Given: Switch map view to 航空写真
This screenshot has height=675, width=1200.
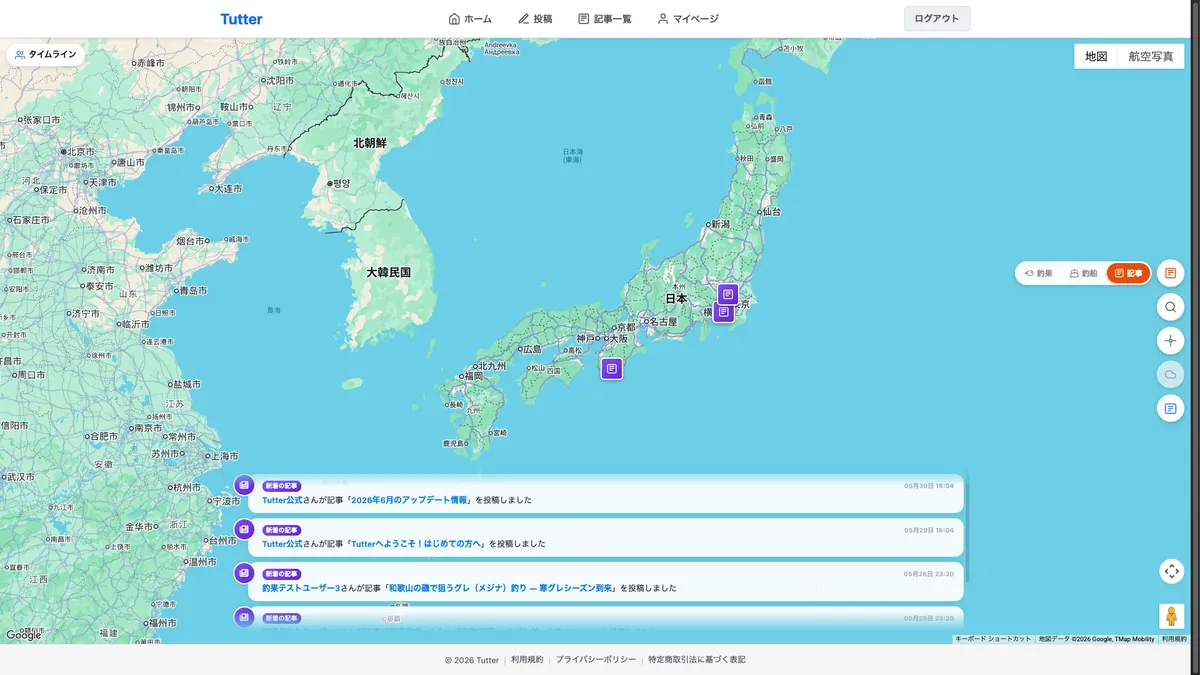Looking at the screenshot, I should point(1151,57).
